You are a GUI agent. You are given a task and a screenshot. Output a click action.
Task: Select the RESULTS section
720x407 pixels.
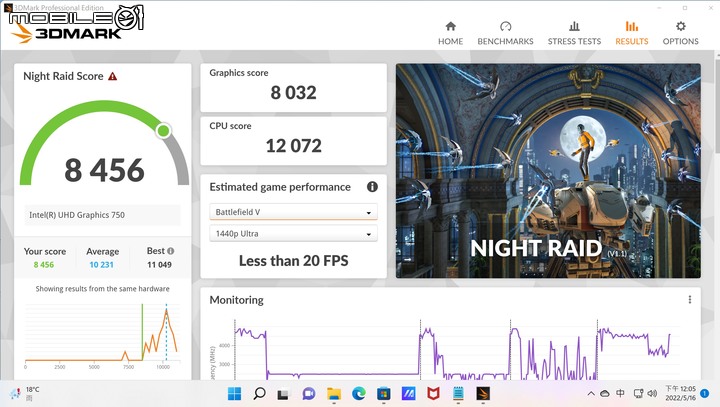632,33
